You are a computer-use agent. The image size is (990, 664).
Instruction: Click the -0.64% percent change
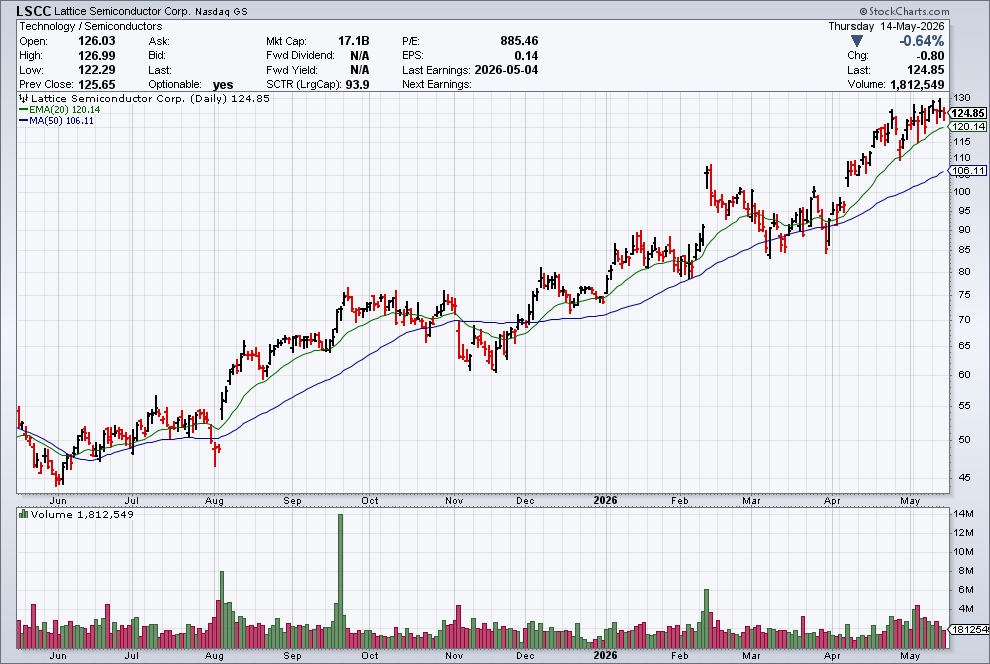pyautogui.click(x=922, y=41)
